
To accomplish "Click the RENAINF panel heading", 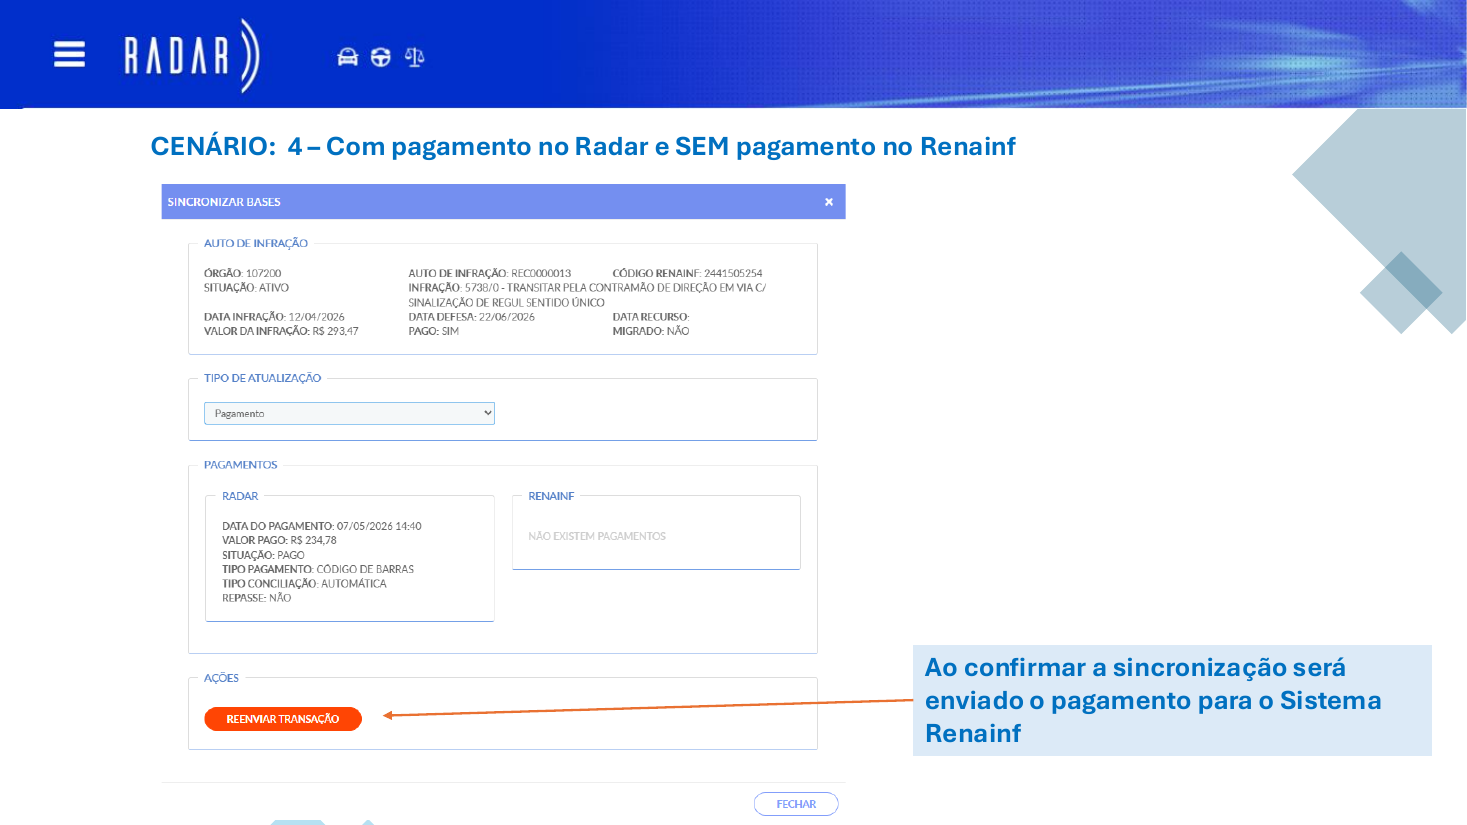I will (551, 496).
